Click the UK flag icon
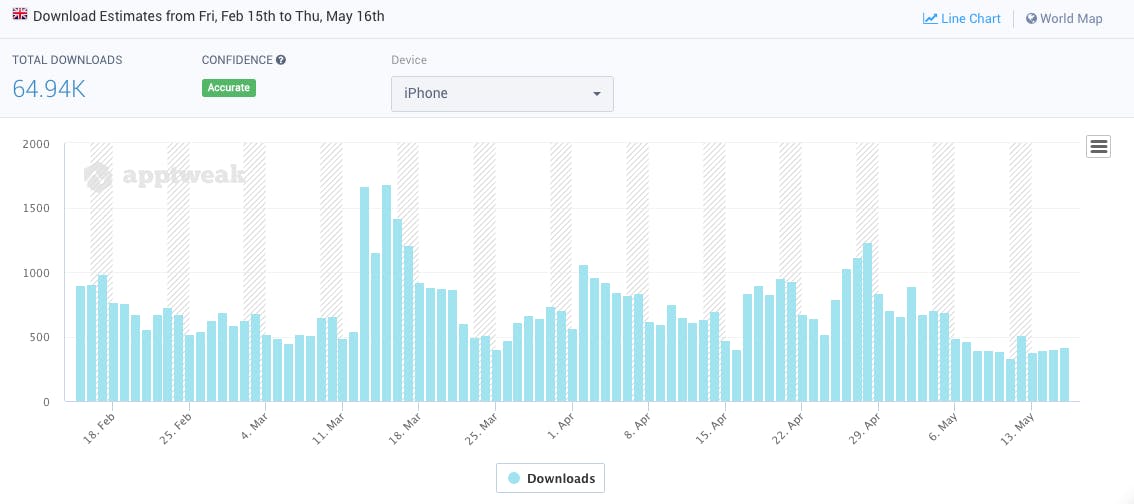The height and width of the screenshot is (504, 1134). pyautogui.click(x=19, y=15)
